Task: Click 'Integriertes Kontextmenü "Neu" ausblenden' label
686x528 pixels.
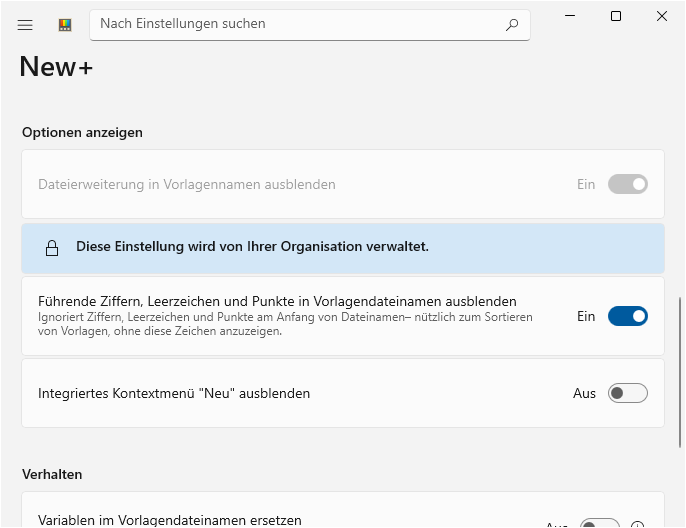Action: pos(174,393)
